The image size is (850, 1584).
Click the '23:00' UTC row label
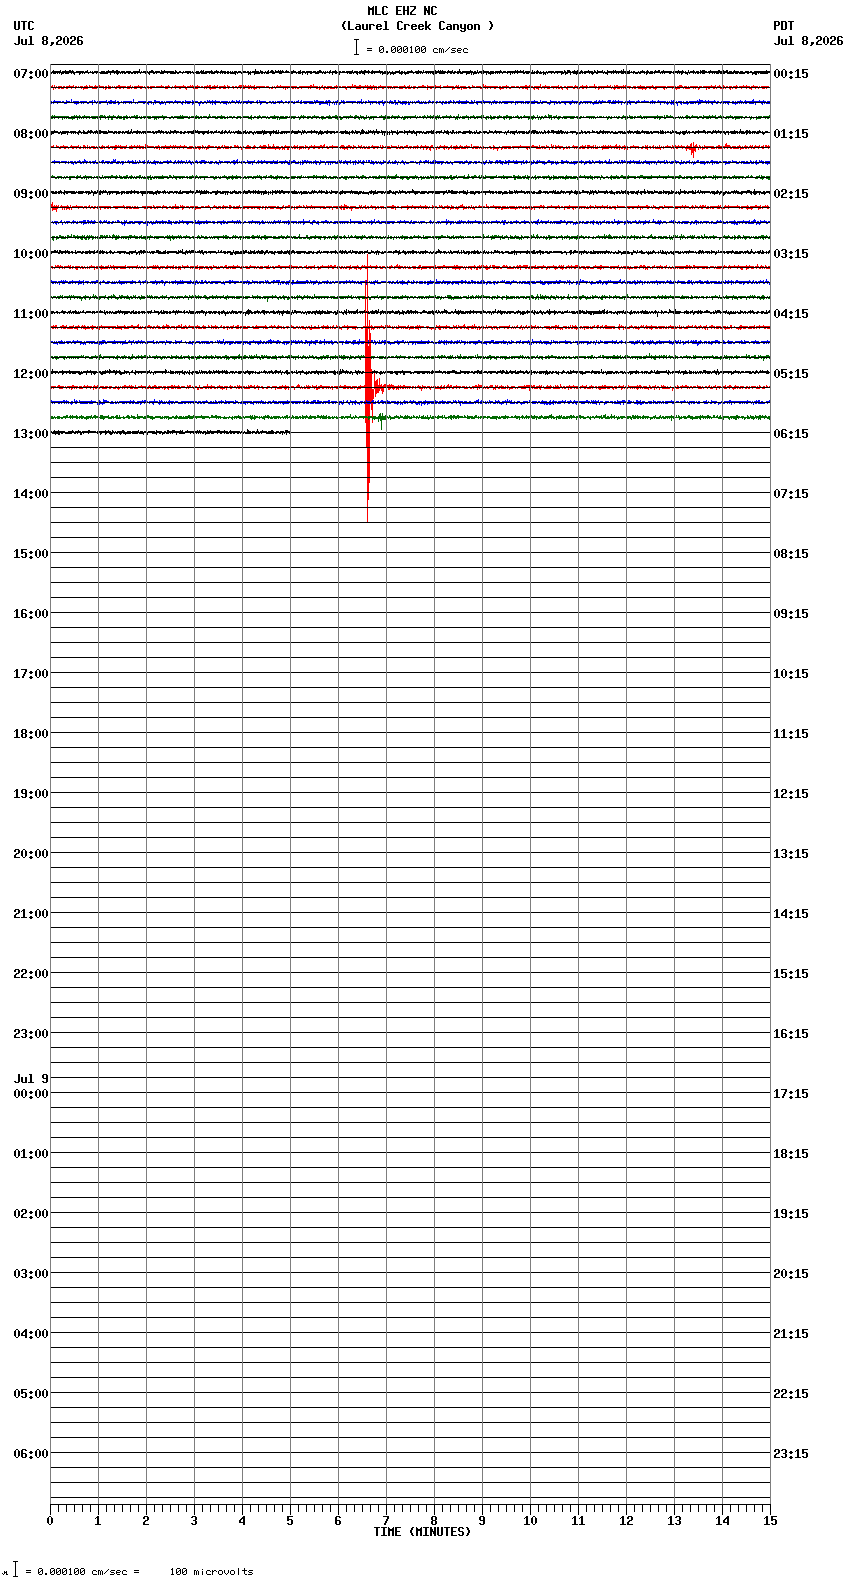31,1033
